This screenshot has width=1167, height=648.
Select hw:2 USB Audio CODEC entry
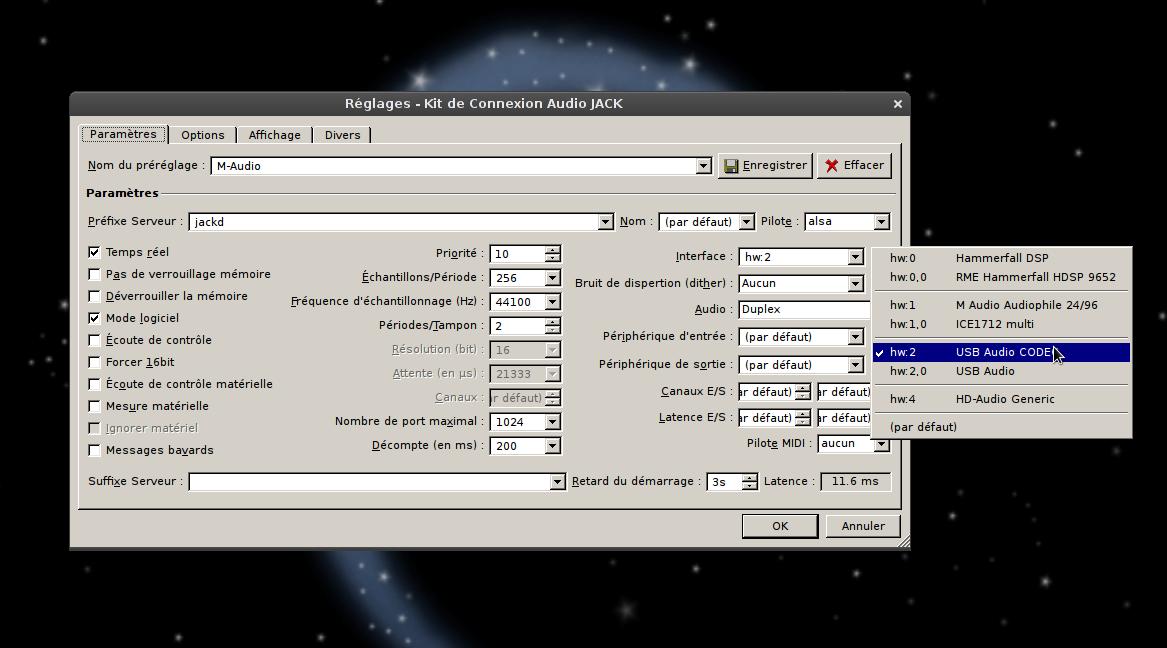point(1002,352)
